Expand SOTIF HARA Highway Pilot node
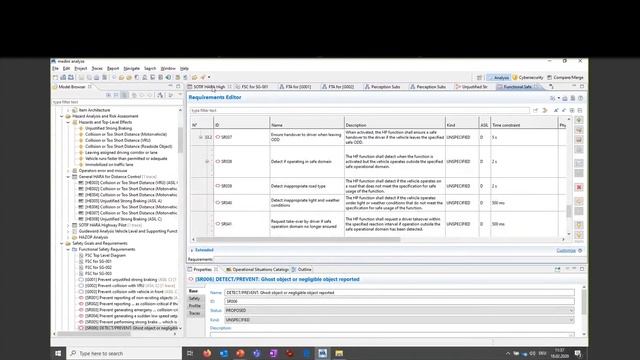Image resolution: width=640 pixels, height=360 pixels. (x=68, y=225)
